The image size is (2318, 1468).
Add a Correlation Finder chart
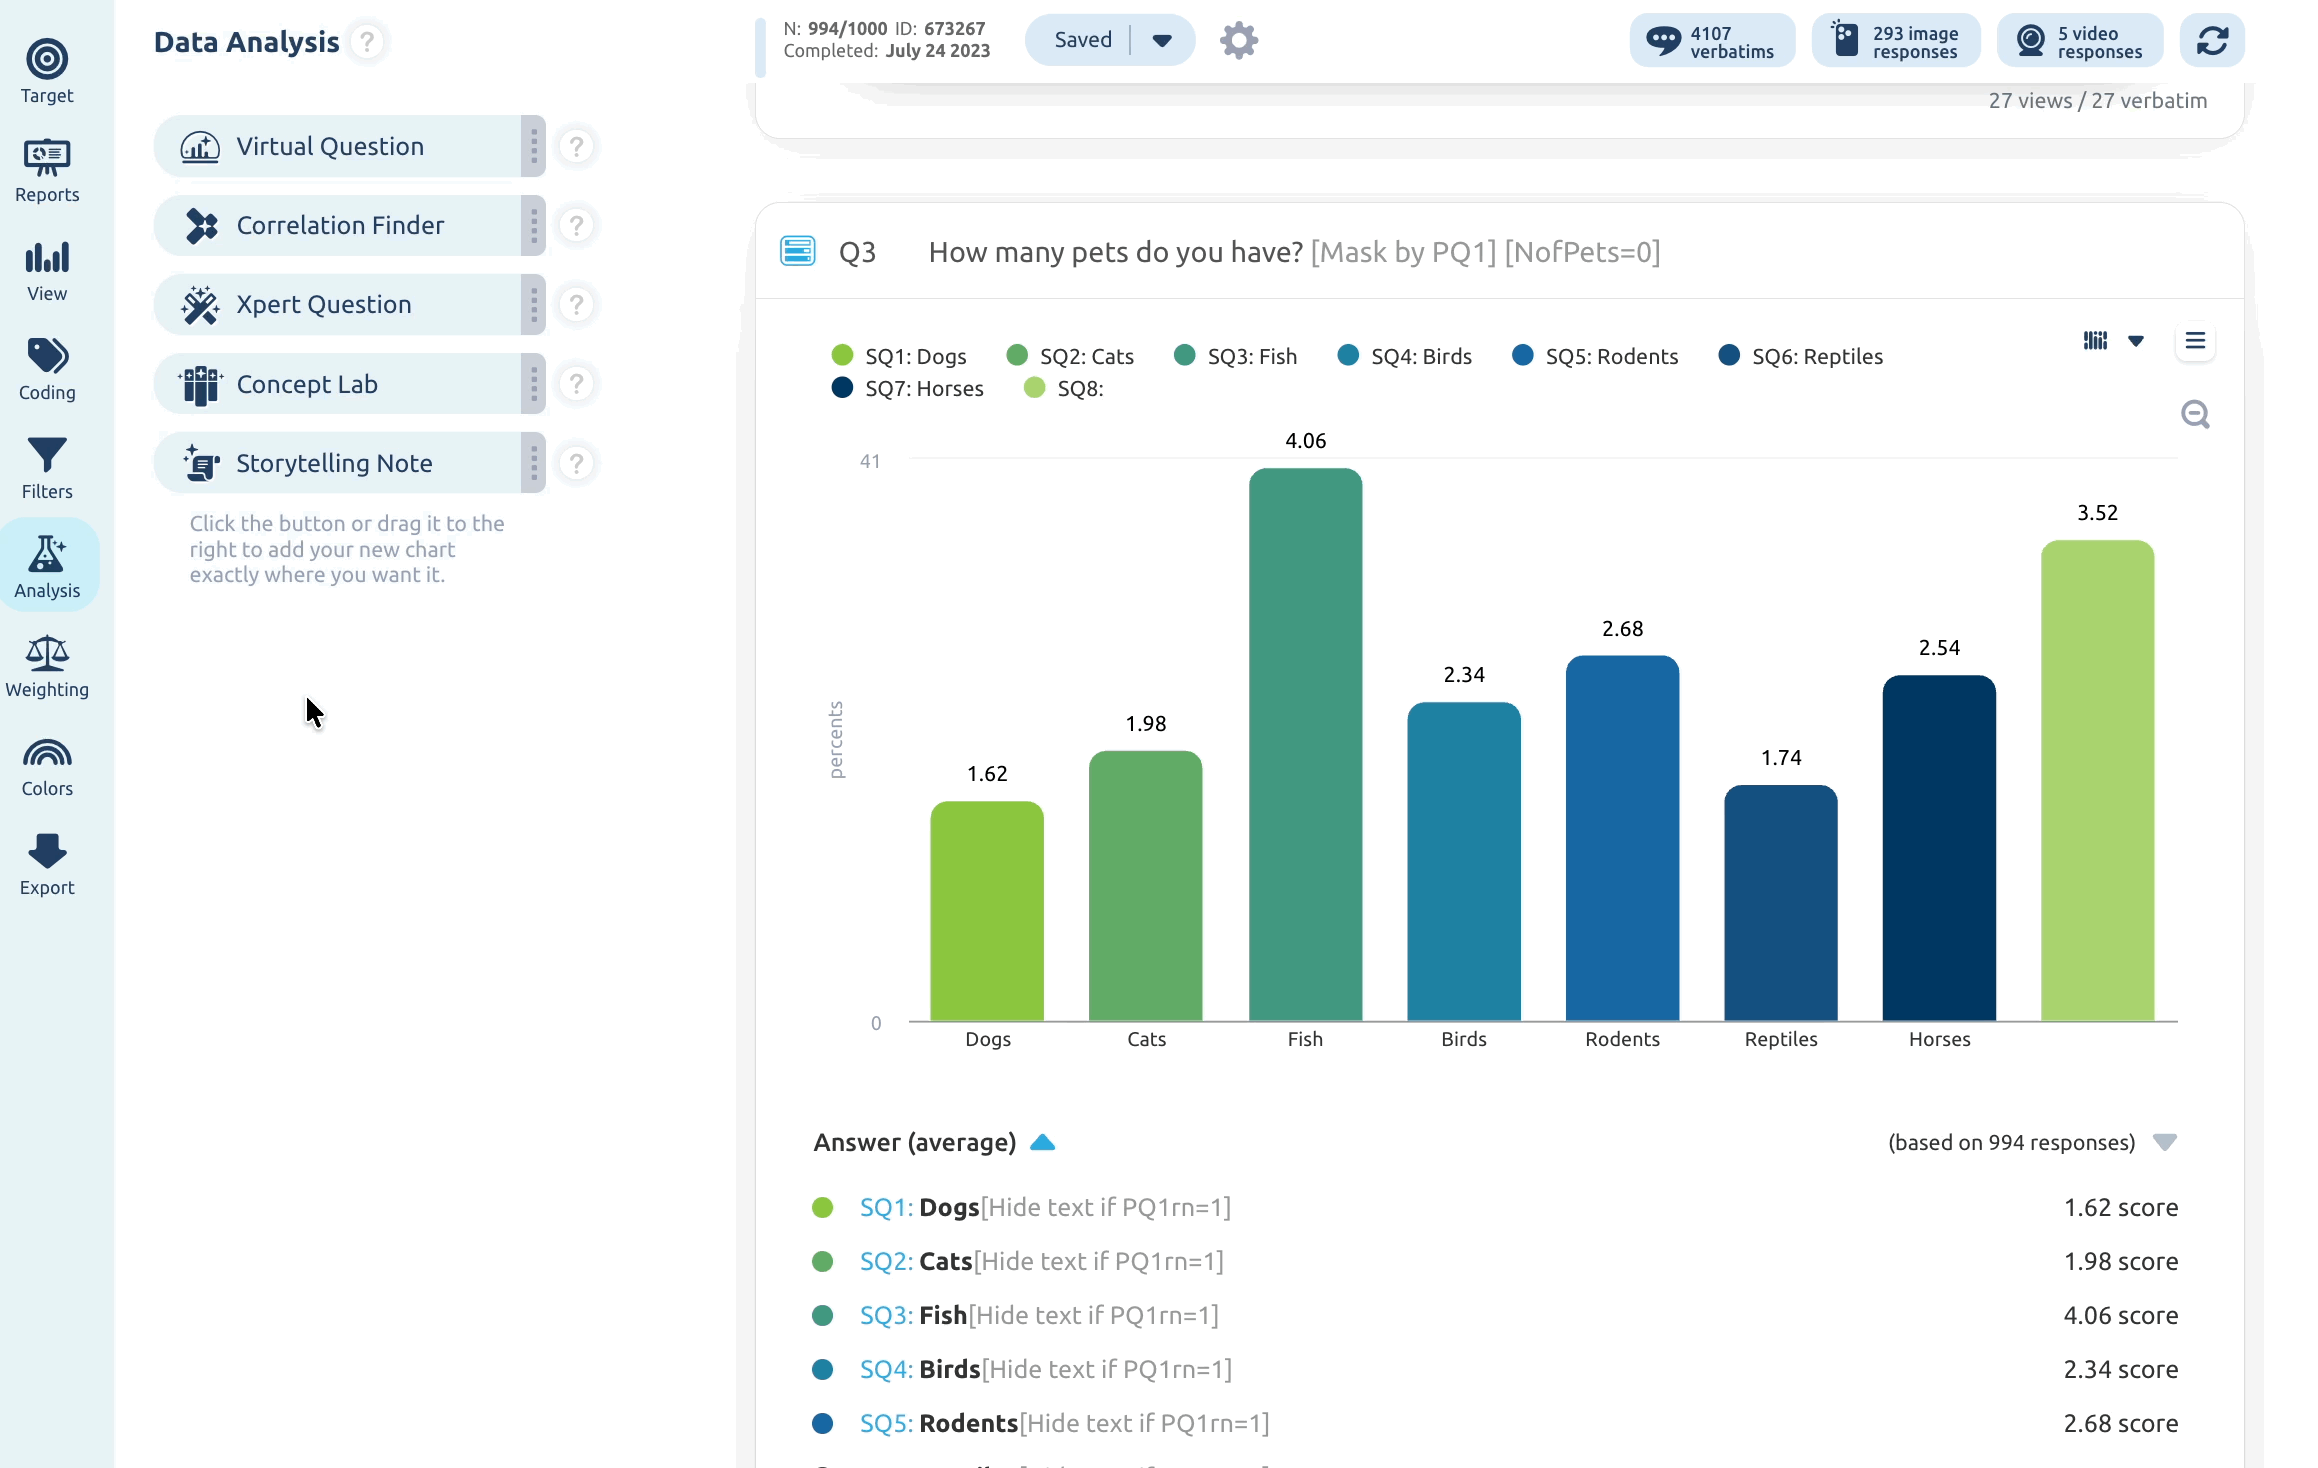click(x=338, y=225)
